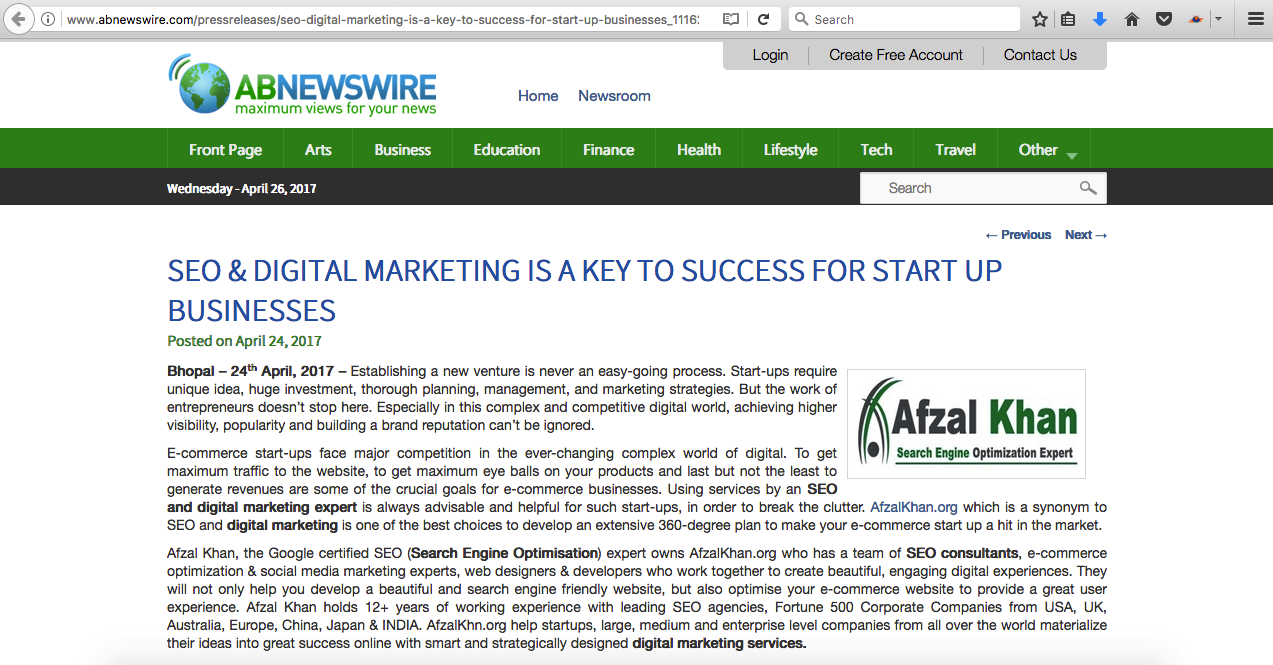Open the Business category tab
Image resolution: width=1273 pixels, height=665 pixels.
(x=402, y=150)
